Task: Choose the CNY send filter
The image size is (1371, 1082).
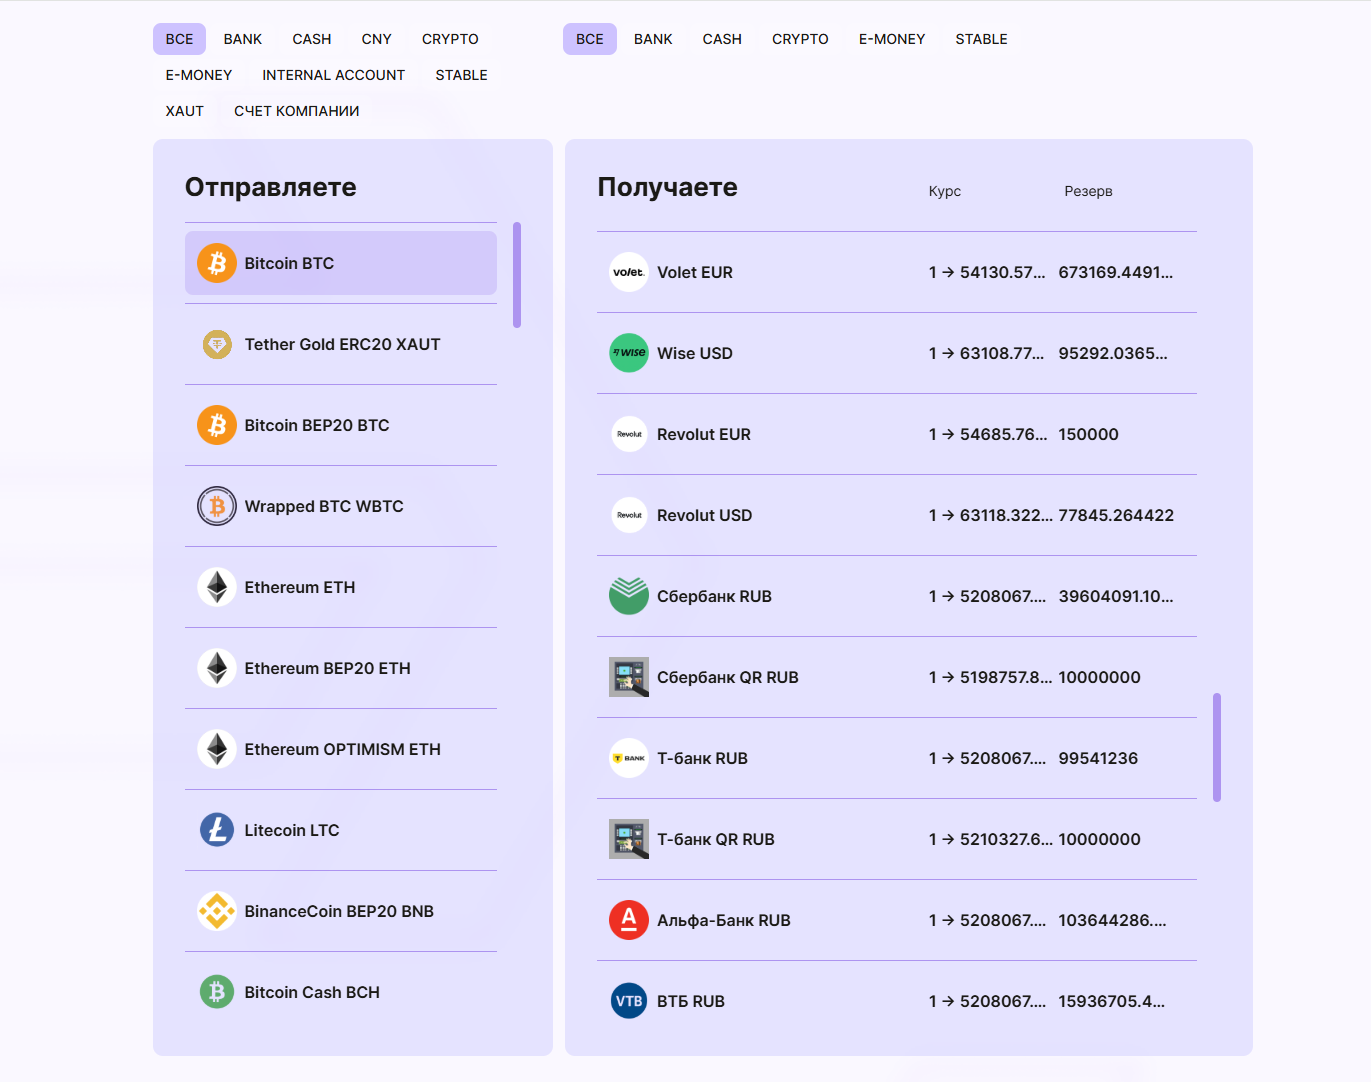Action: point(377,39)
